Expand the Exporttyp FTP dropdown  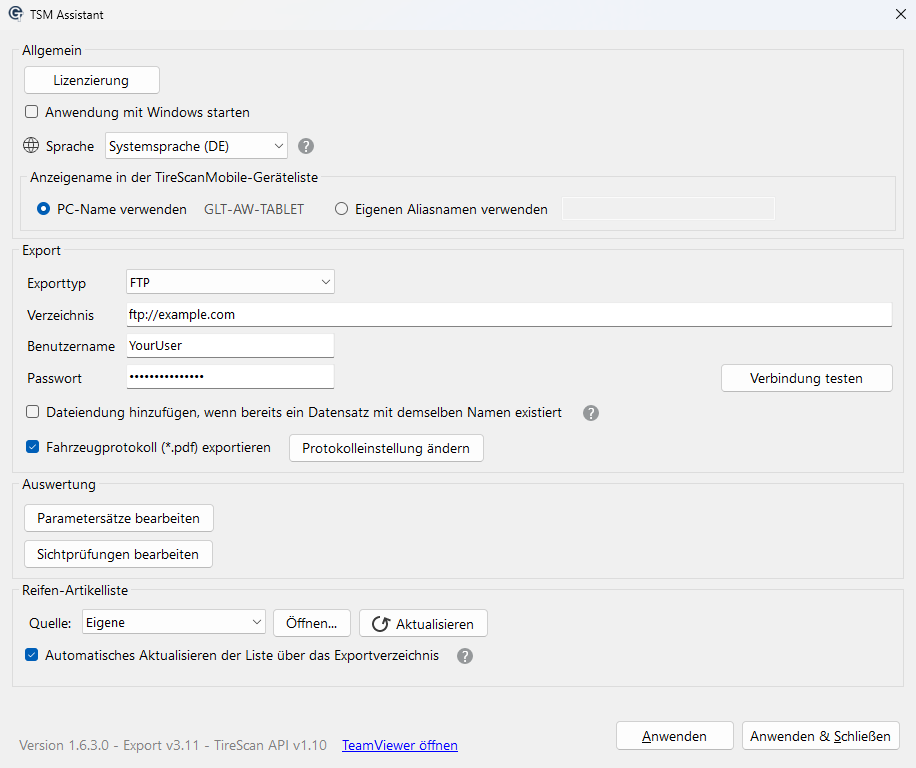click(231, 283)
